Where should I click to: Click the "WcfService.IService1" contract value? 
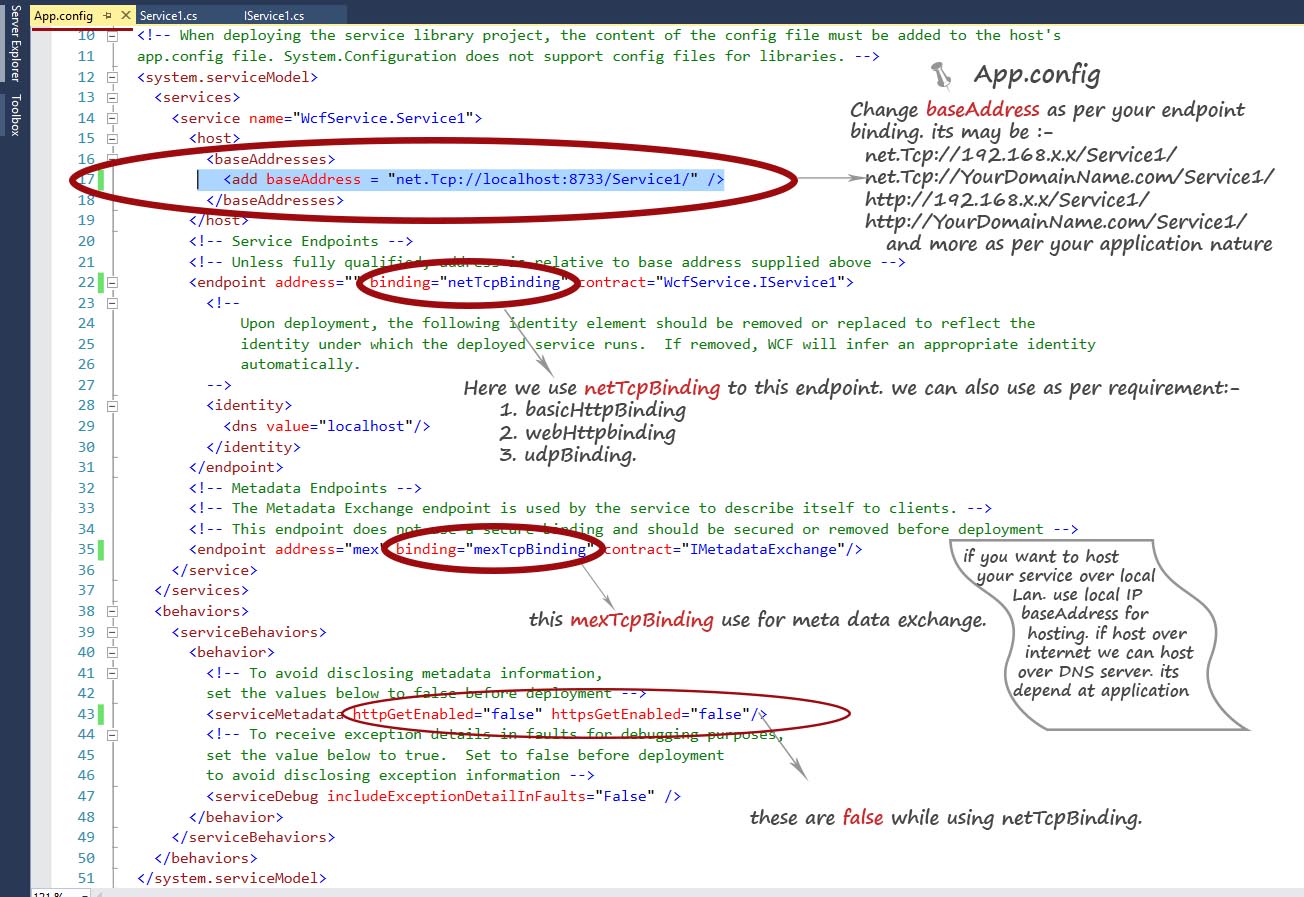[x=750, y=282]
